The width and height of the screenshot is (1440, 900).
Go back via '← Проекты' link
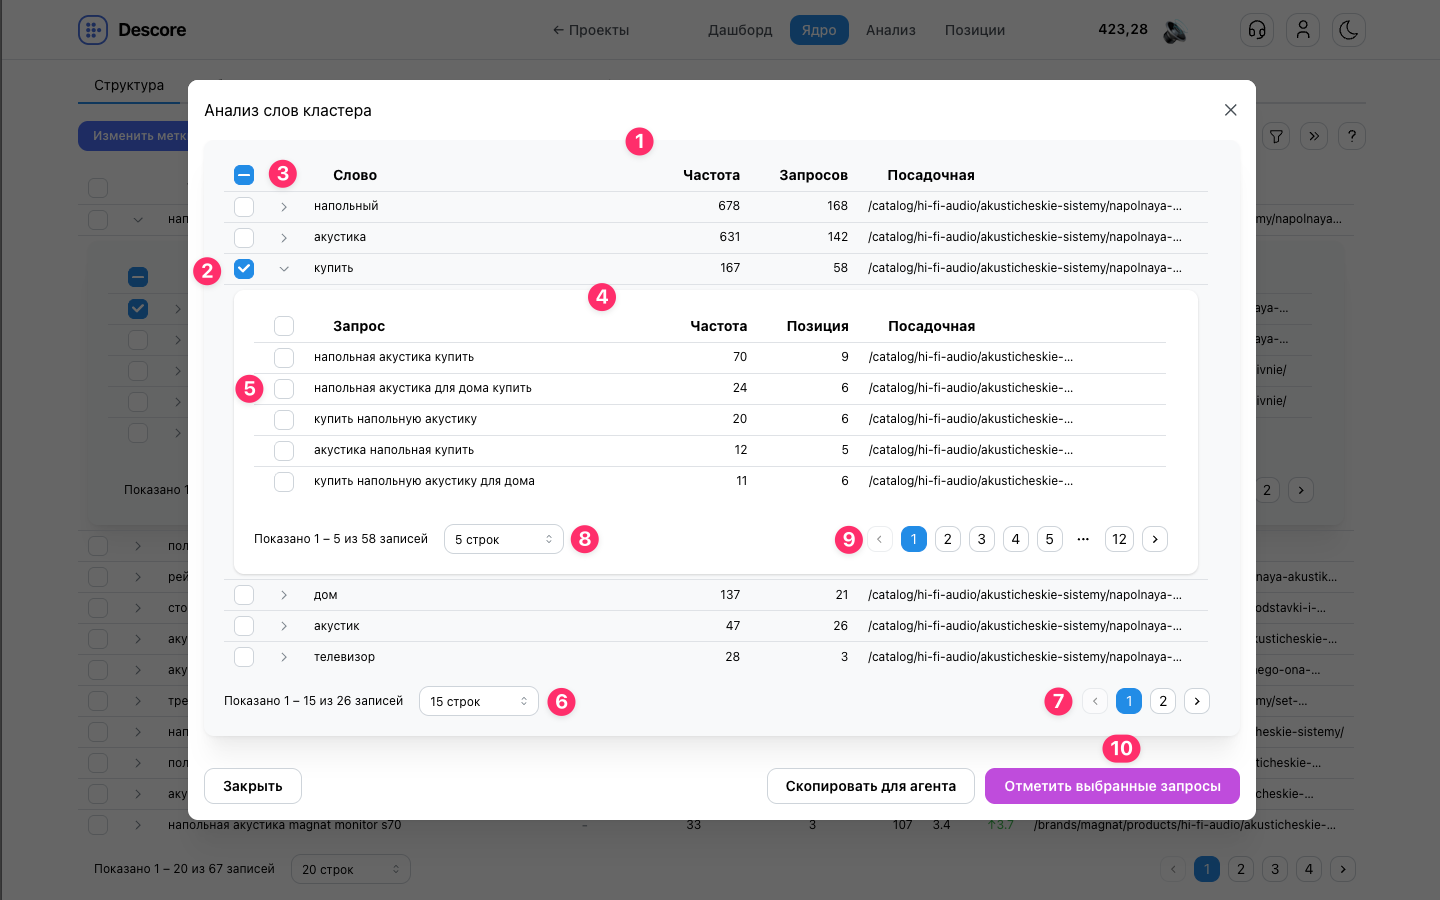(591, 30)
